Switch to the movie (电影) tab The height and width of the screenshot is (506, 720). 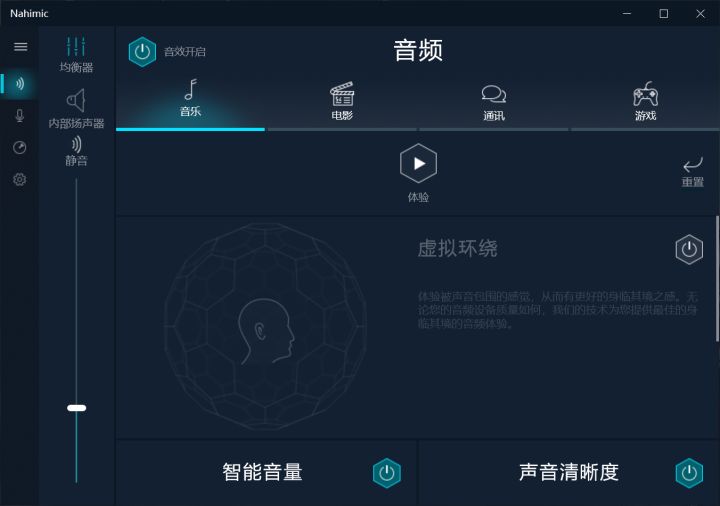pos(342,101)
